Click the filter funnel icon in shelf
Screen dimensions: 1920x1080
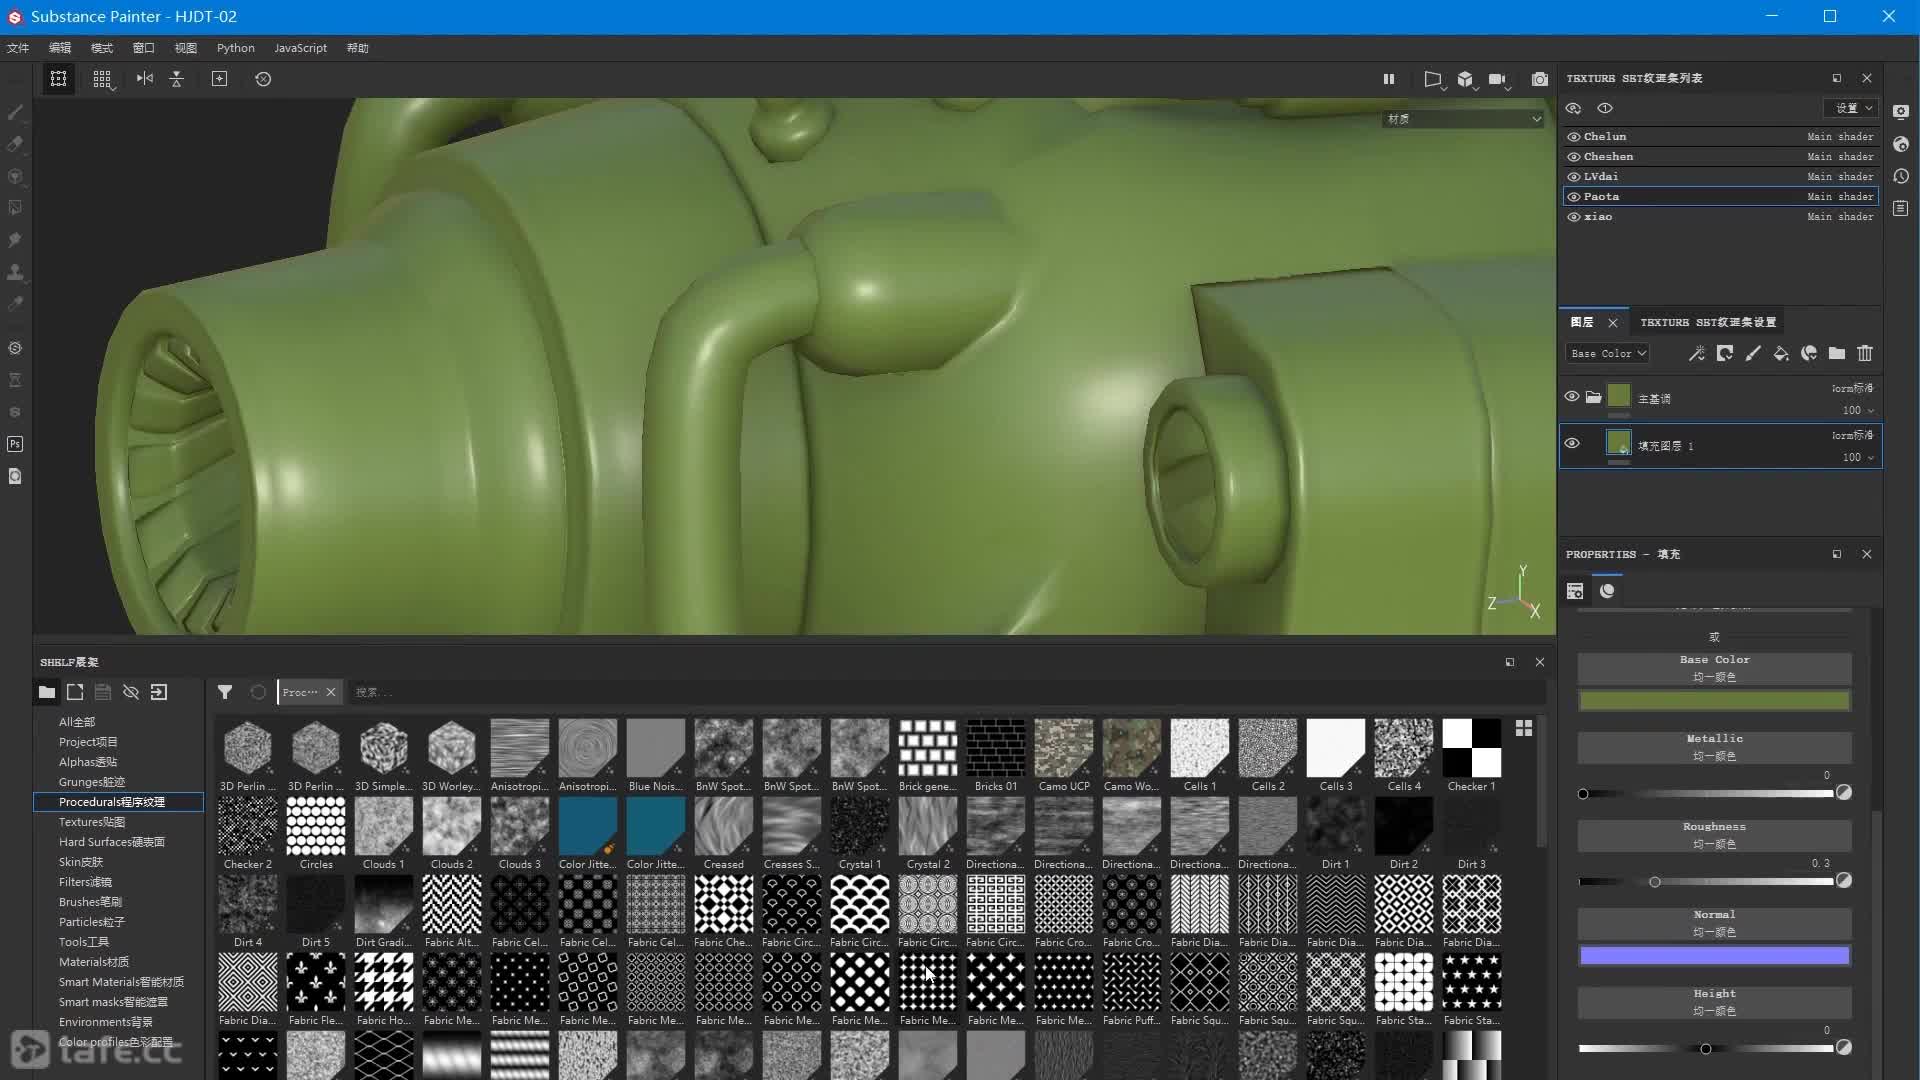point(225,692)
